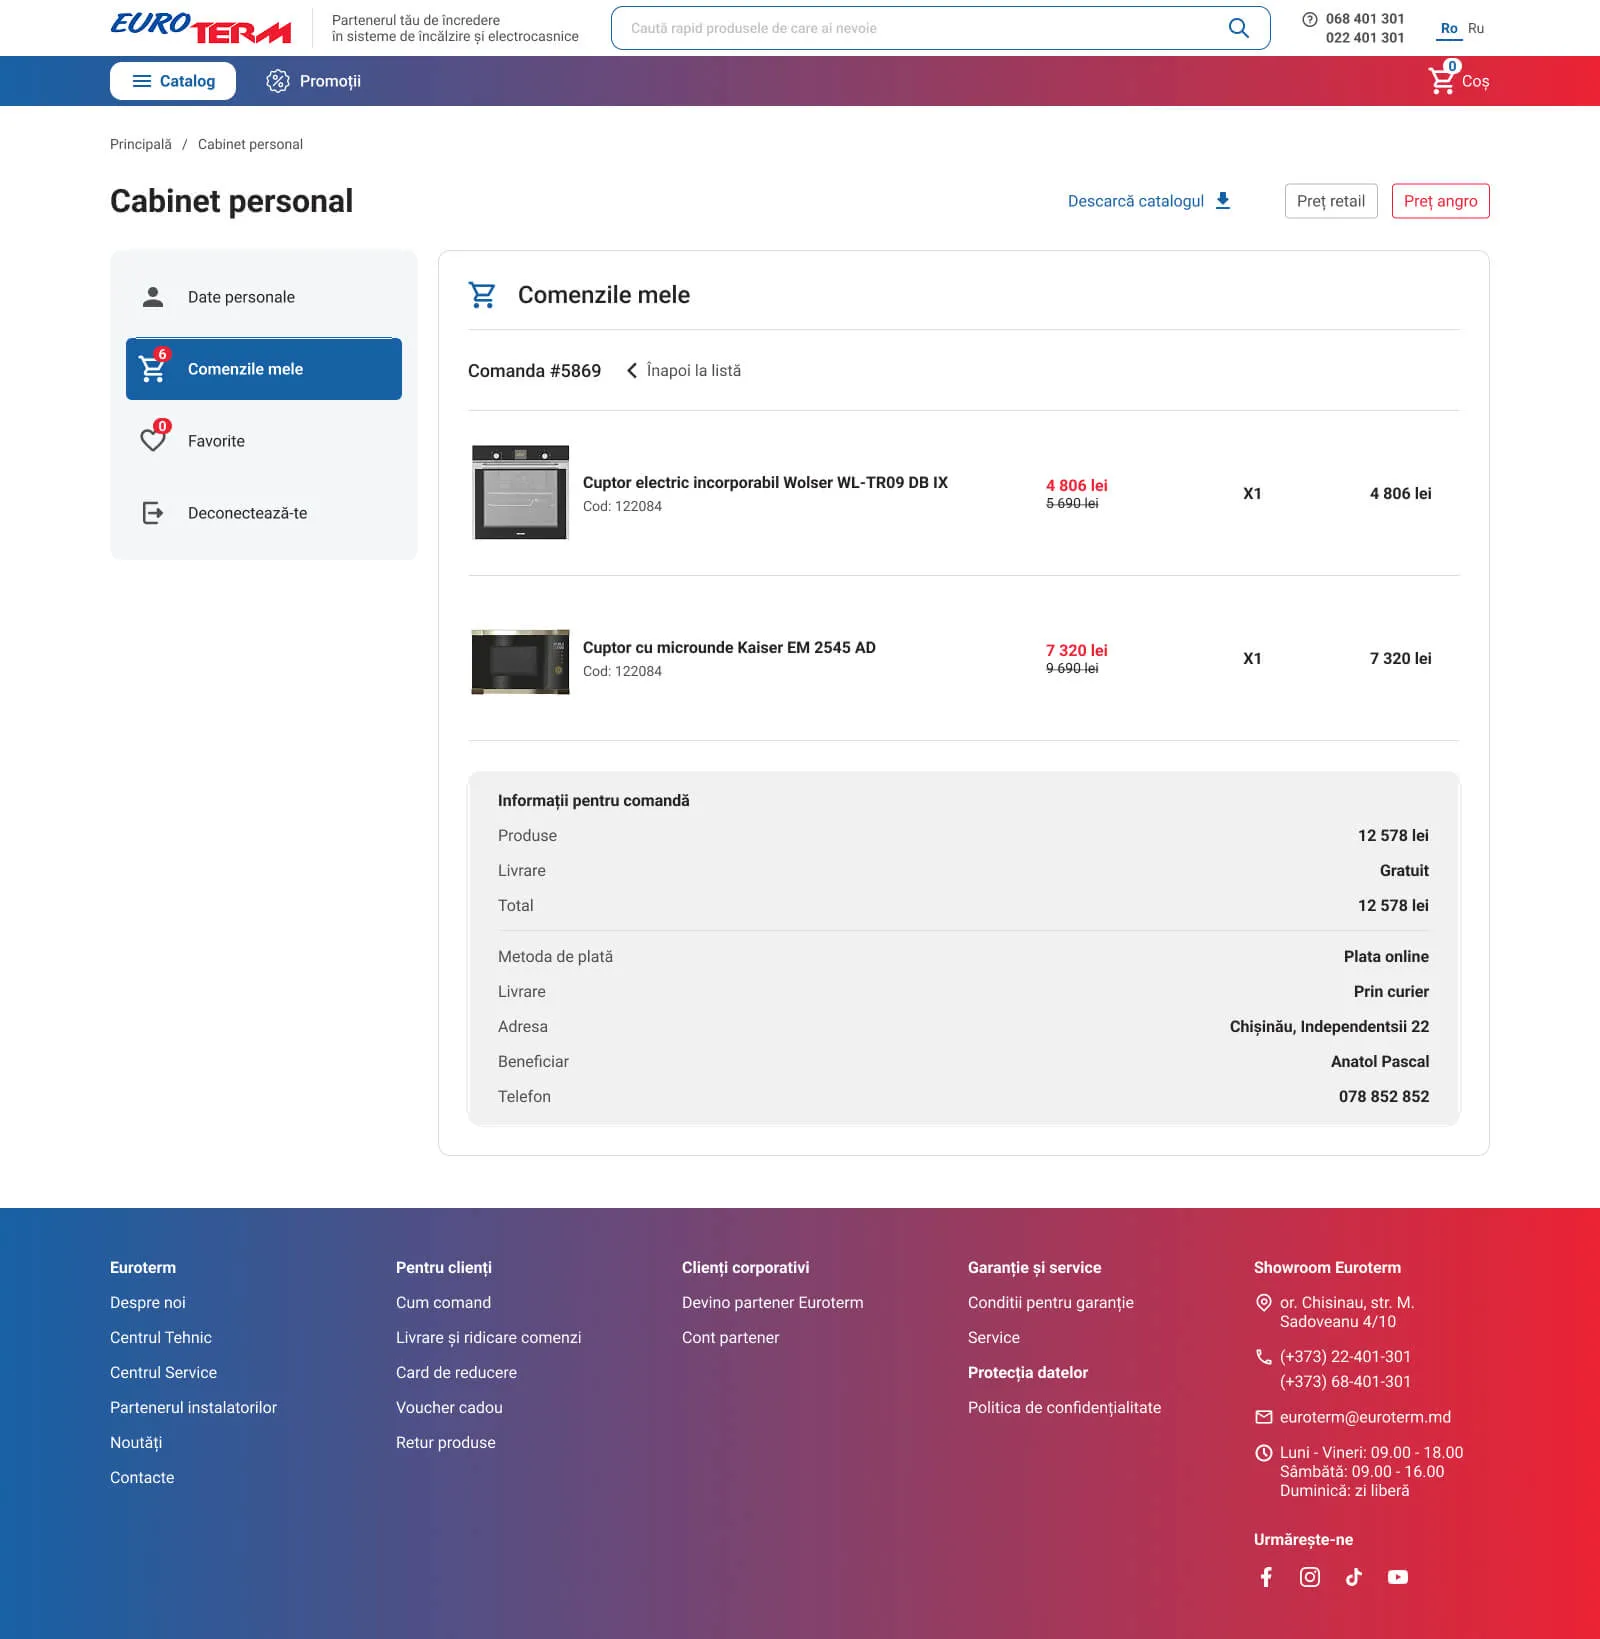
Task: Open the shopping cart icon
Action: [x=1442, y=80]
